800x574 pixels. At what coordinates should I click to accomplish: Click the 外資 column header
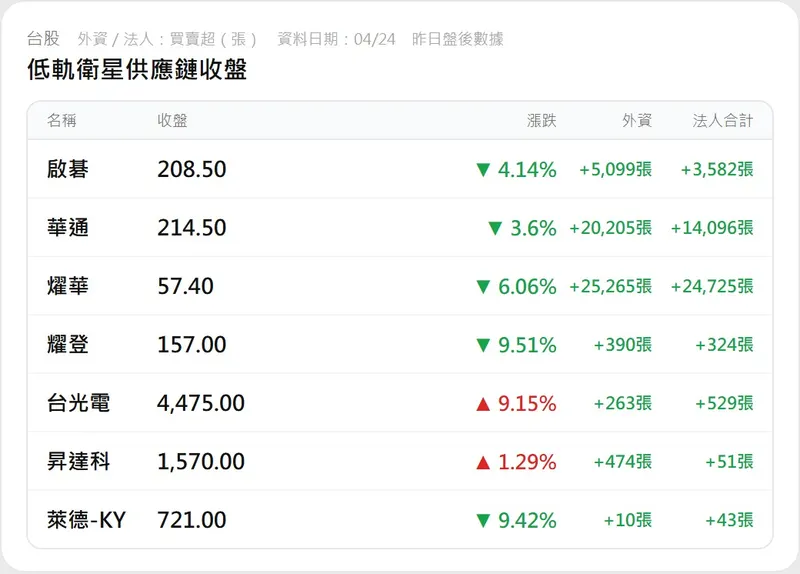(x=637, y=120)
